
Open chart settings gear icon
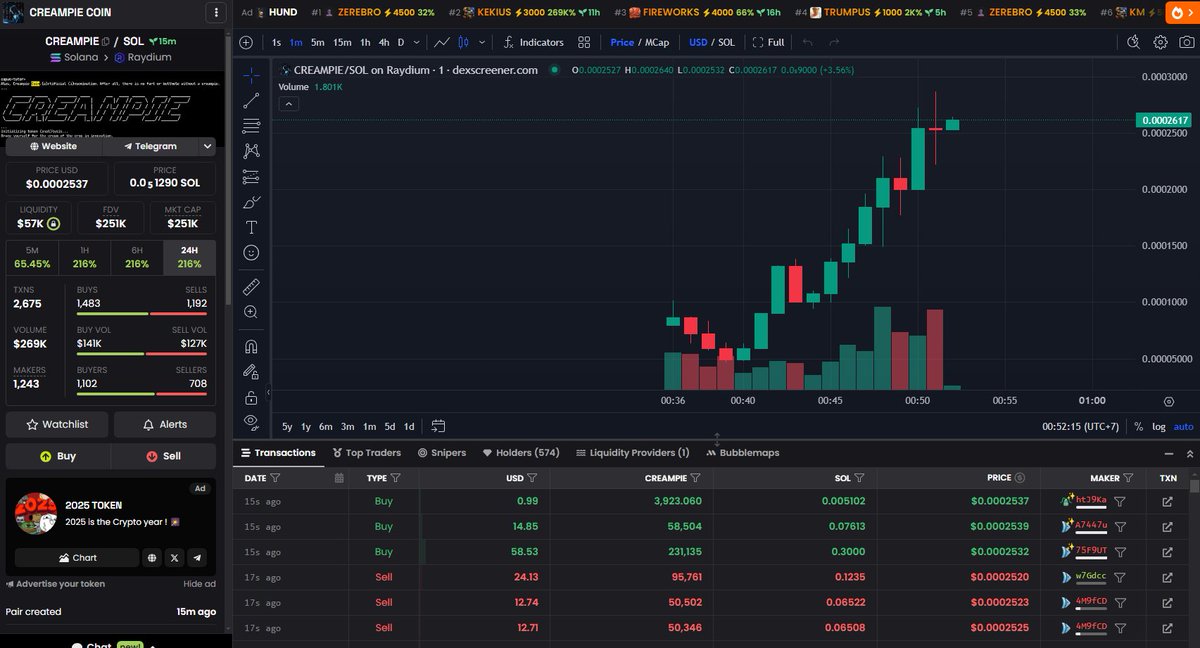1160,42
